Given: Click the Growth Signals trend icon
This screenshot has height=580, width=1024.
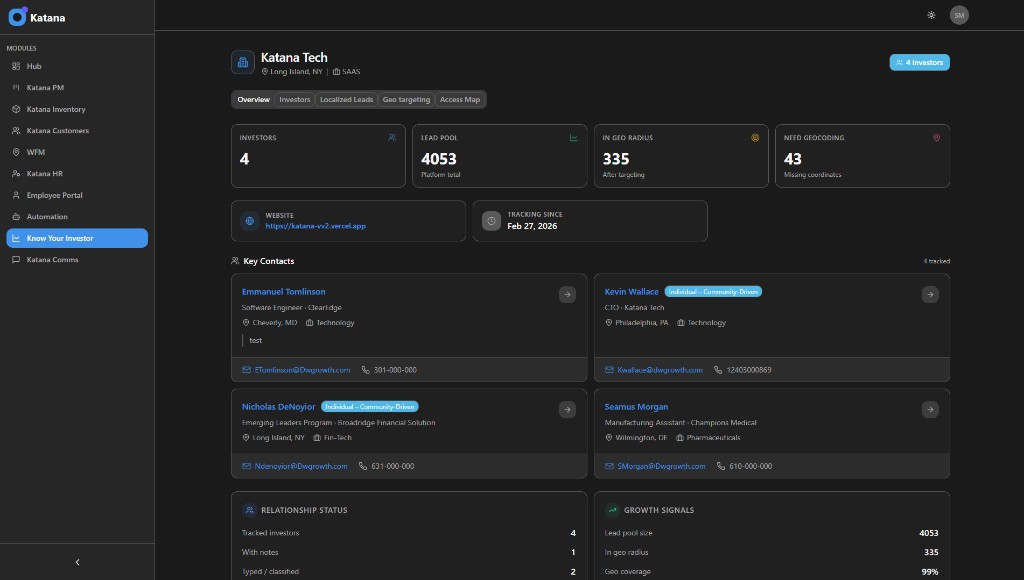Looking at the screenshot, I should click(x=612, y=510).
